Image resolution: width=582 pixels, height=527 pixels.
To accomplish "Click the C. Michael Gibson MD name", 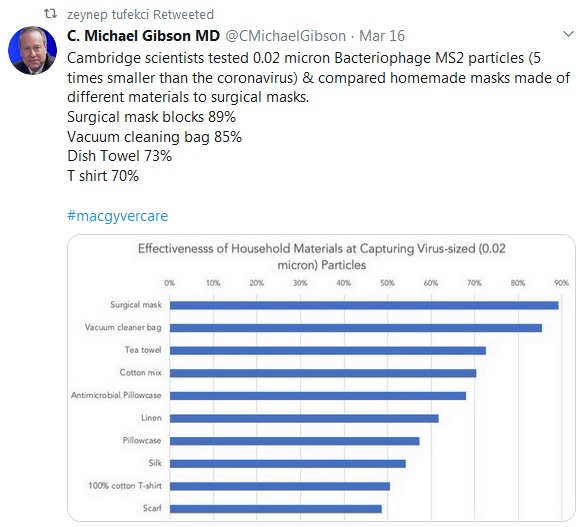I will coord(143,36).
